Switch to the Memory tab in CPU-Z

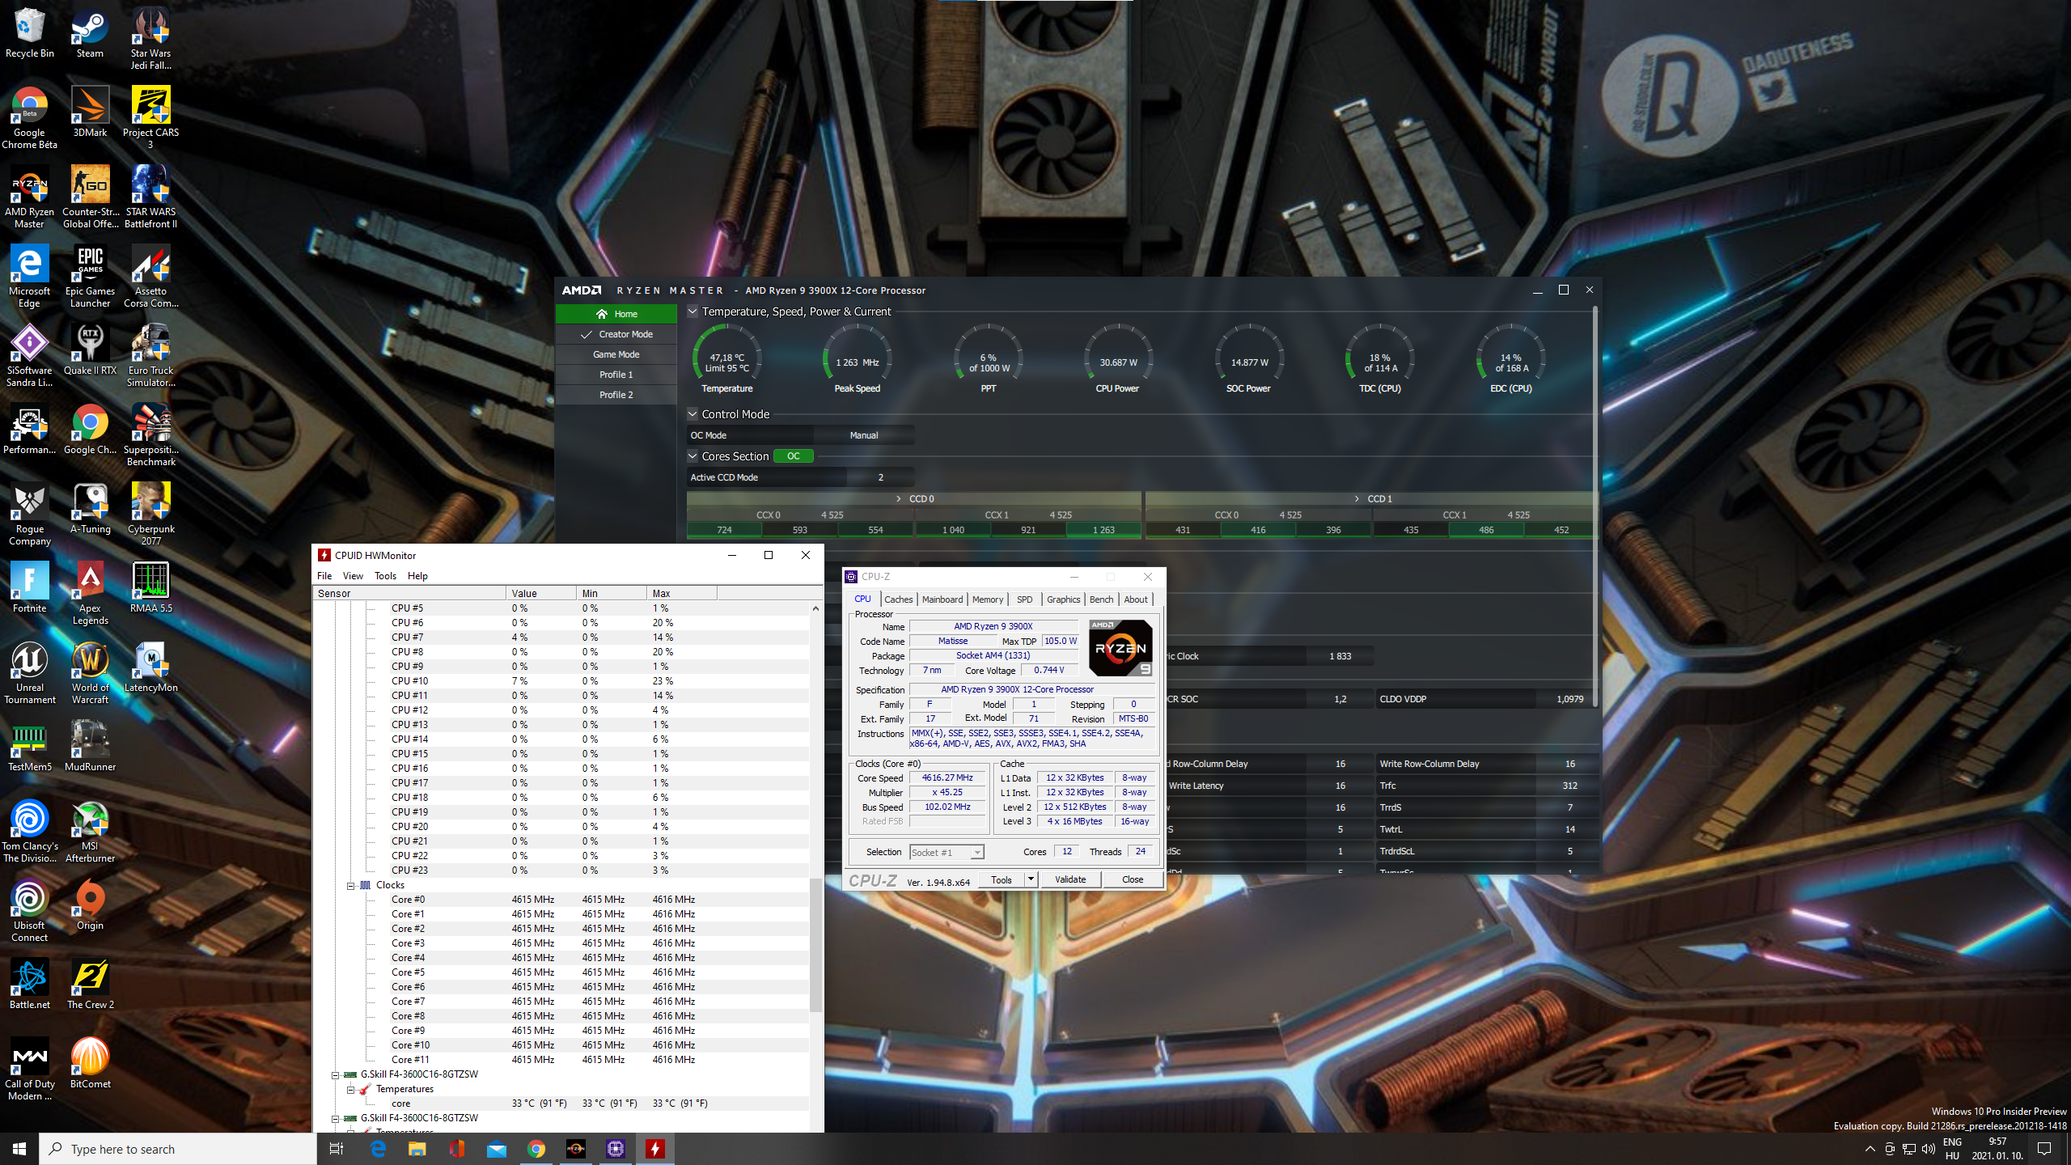(x=987, y=599)
